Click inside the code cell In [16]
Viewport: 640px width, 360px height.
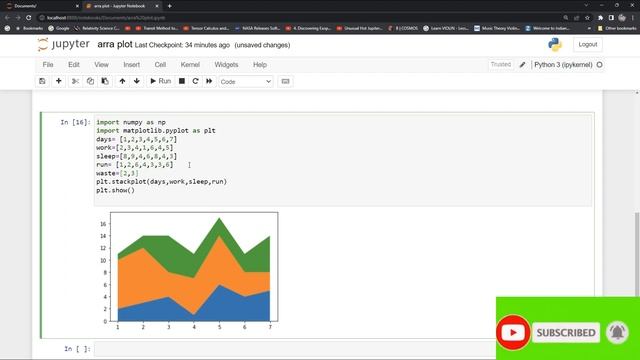pyautogui.click(x=342, y=160)
